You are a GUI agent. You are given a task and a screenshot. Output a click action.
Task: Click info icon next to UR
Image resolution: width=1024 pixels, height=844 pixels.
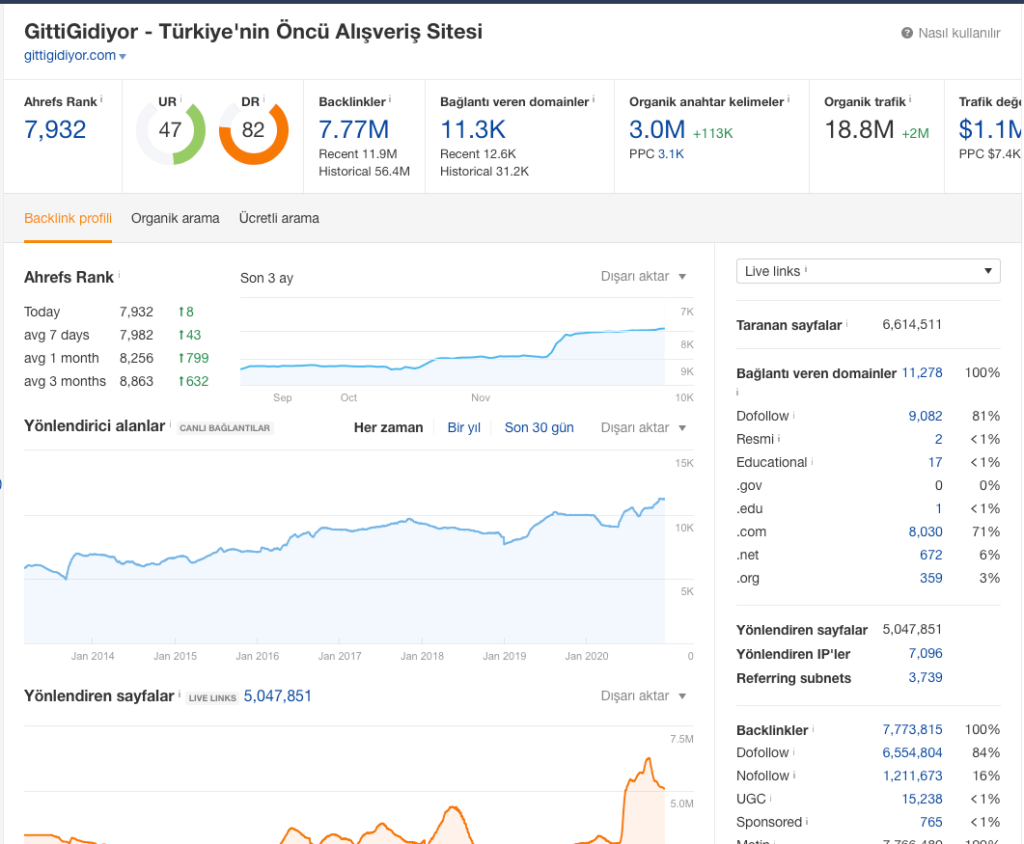(x=181, y=99)
